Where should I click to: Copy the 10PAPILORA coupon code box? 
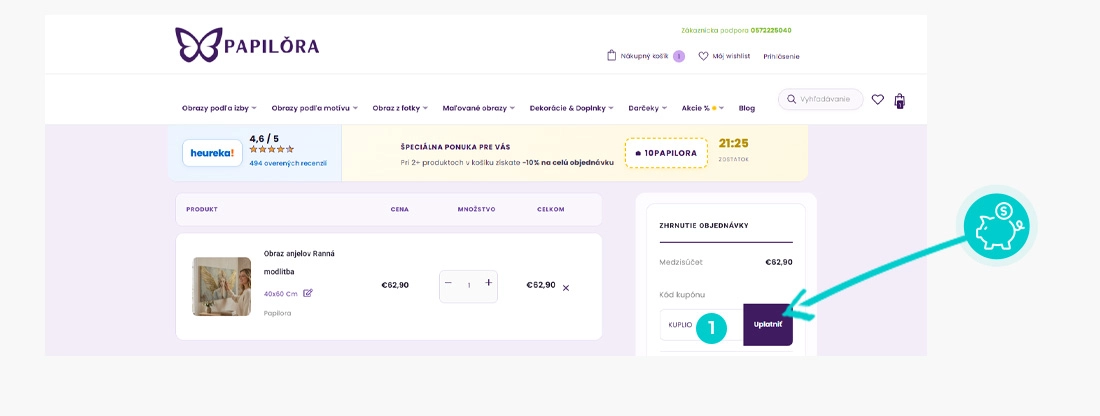click(x=666, y=153)
